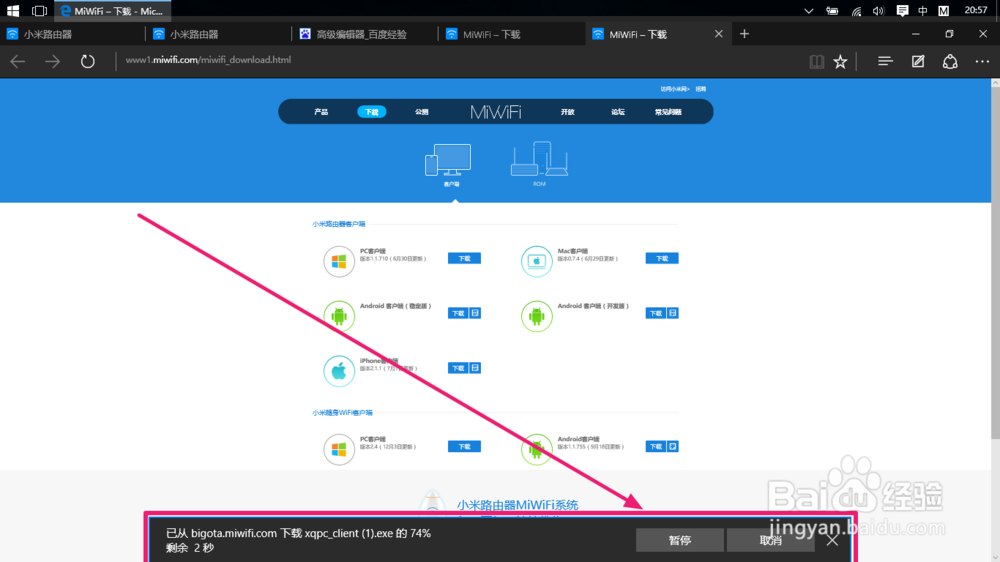Switch to the 高级编辑器_百度经验 tab
Image resolution: width=1000 pixels, height=562 pixels.
coord(365,34)
